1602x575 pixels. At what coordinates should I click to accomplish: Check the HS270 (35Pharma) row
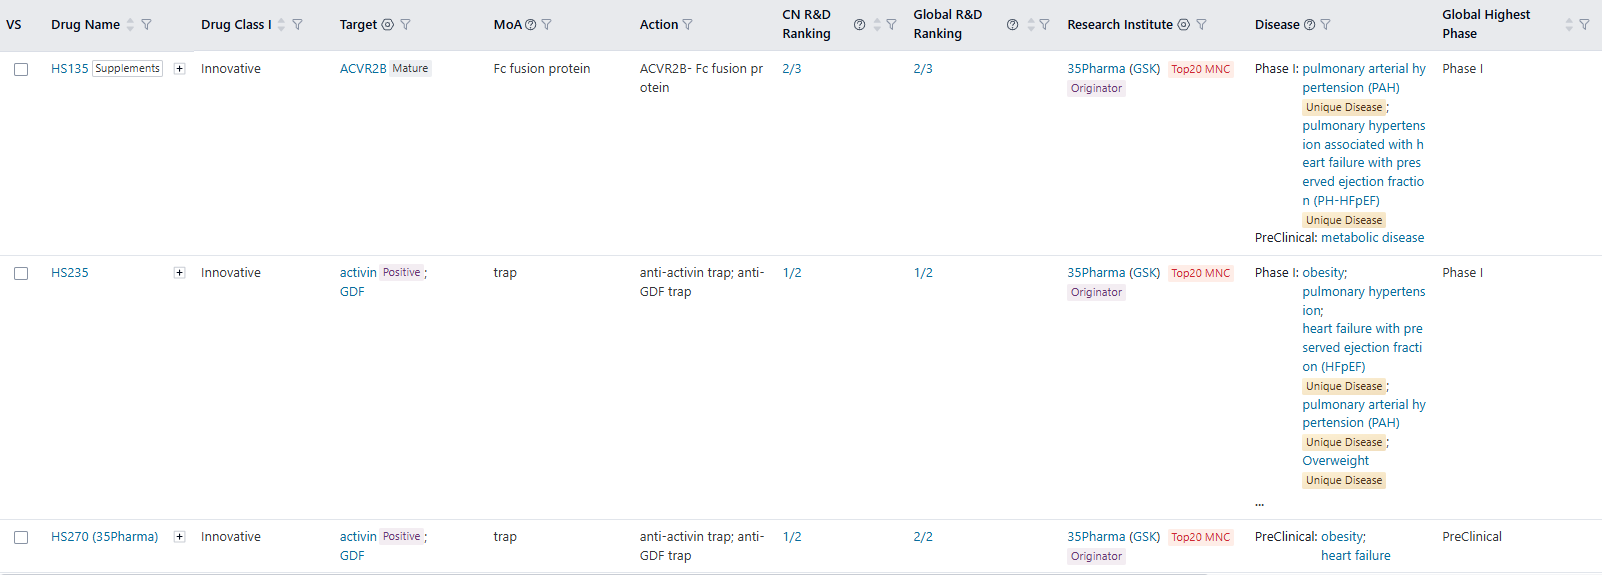(x=21, y=537)
